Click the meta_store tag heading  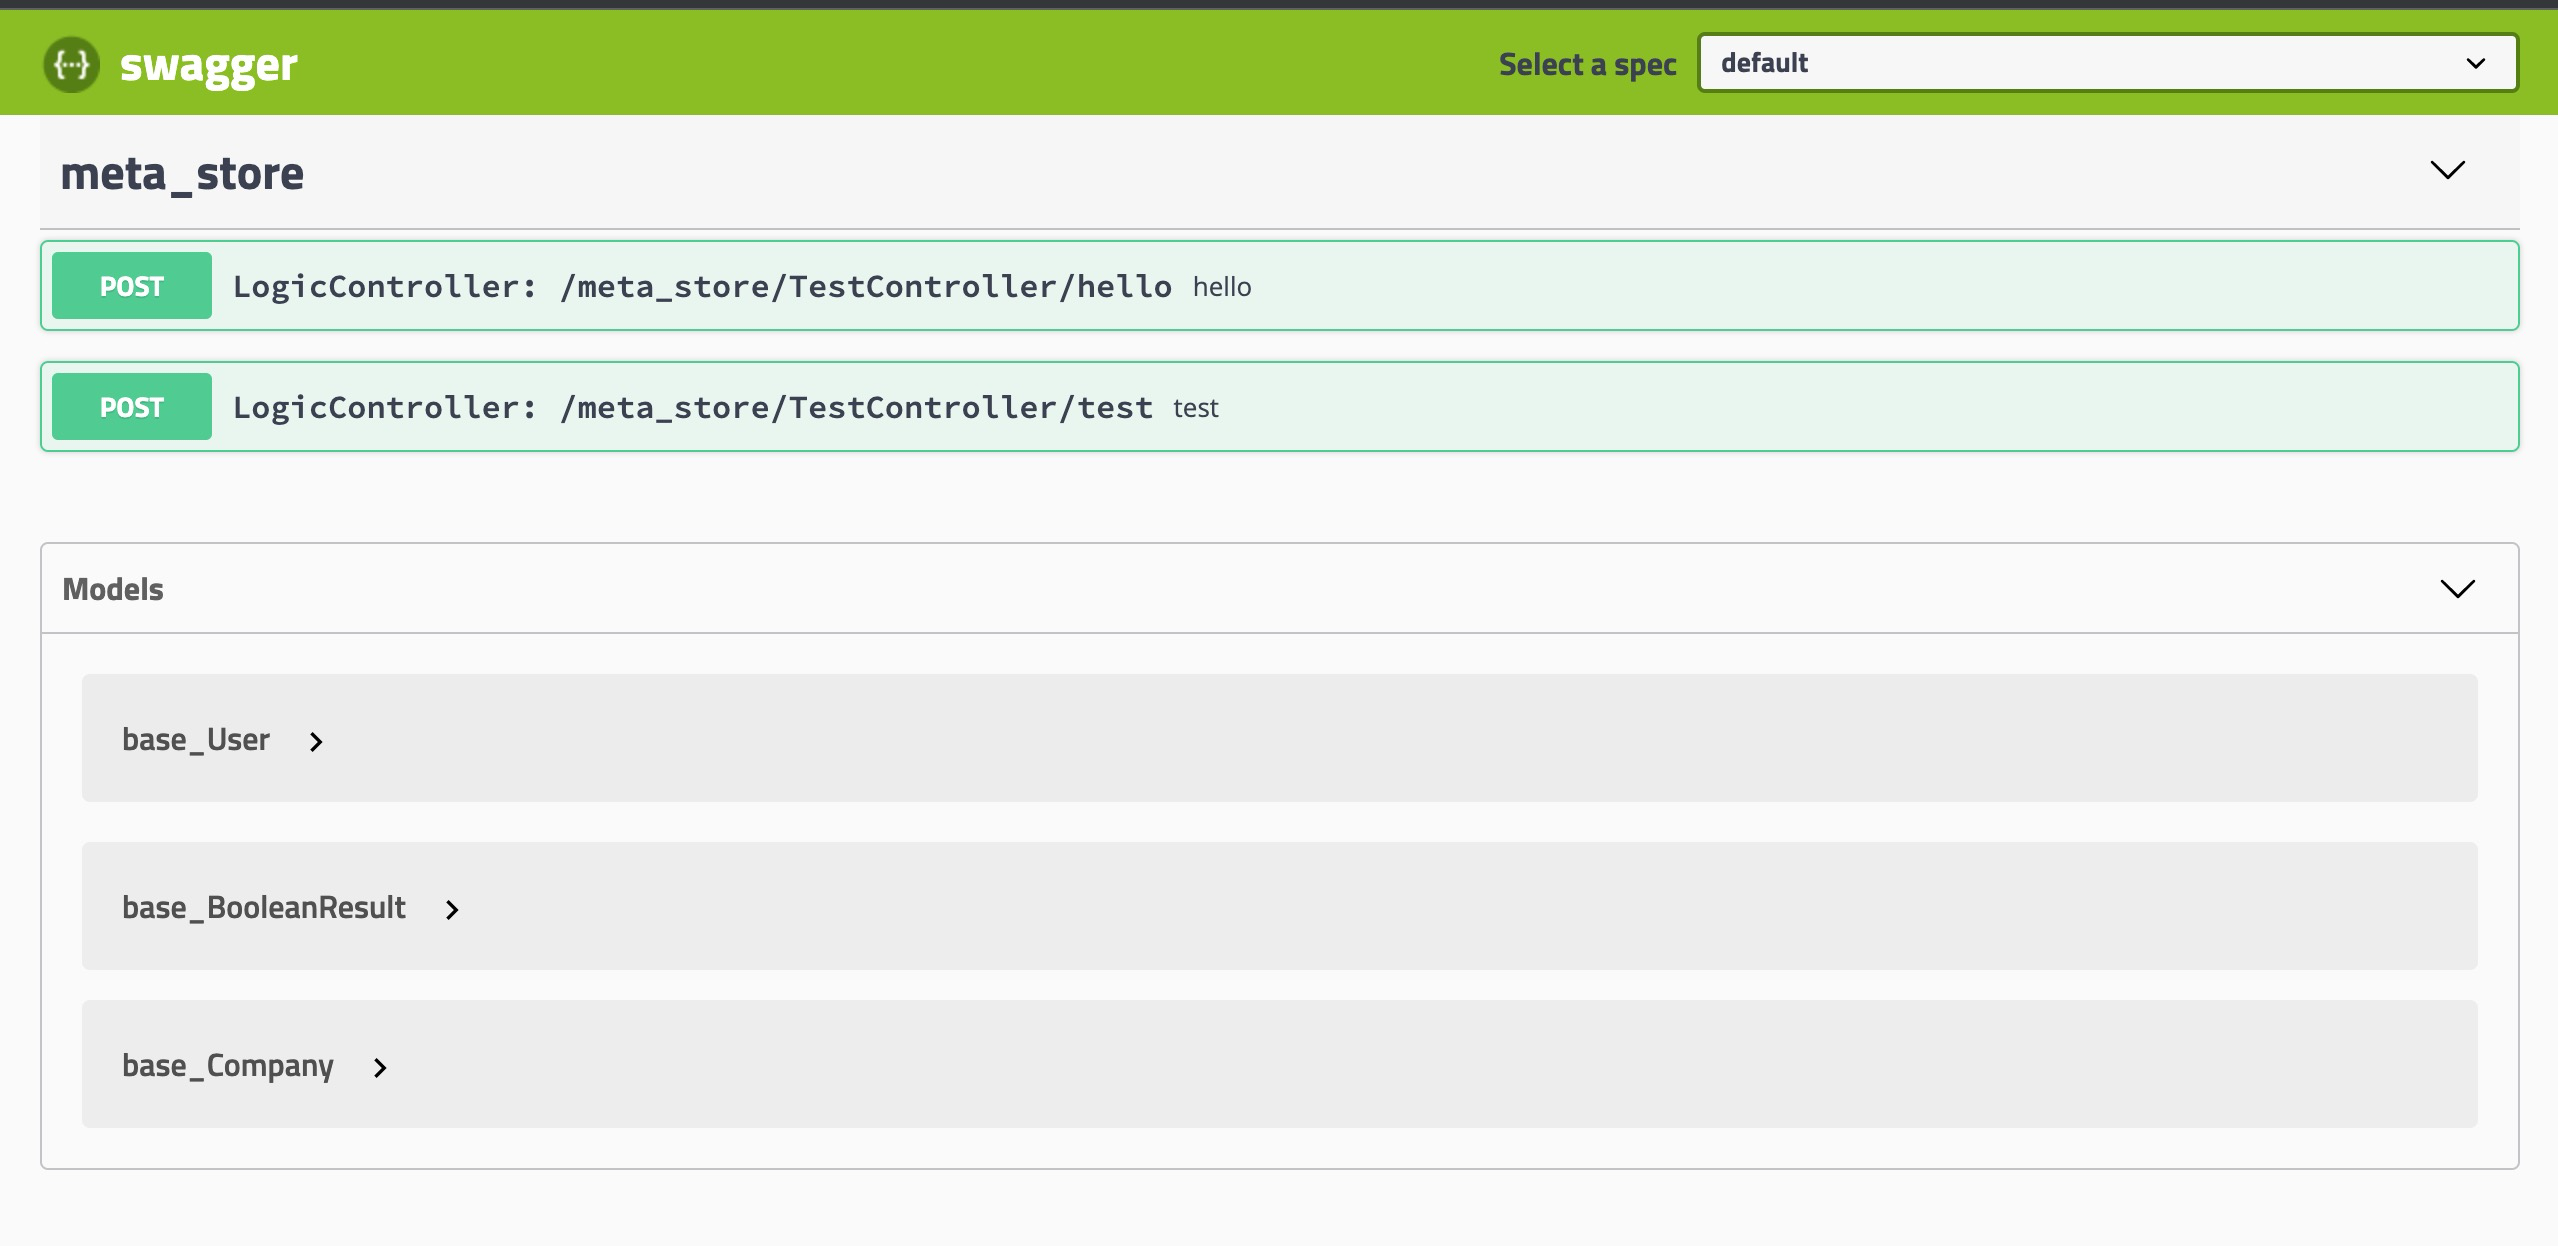click(182, 173)
